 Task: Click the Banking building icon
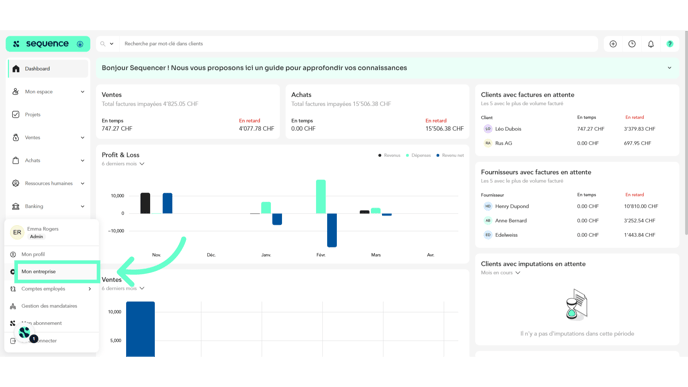click(16, 206)
